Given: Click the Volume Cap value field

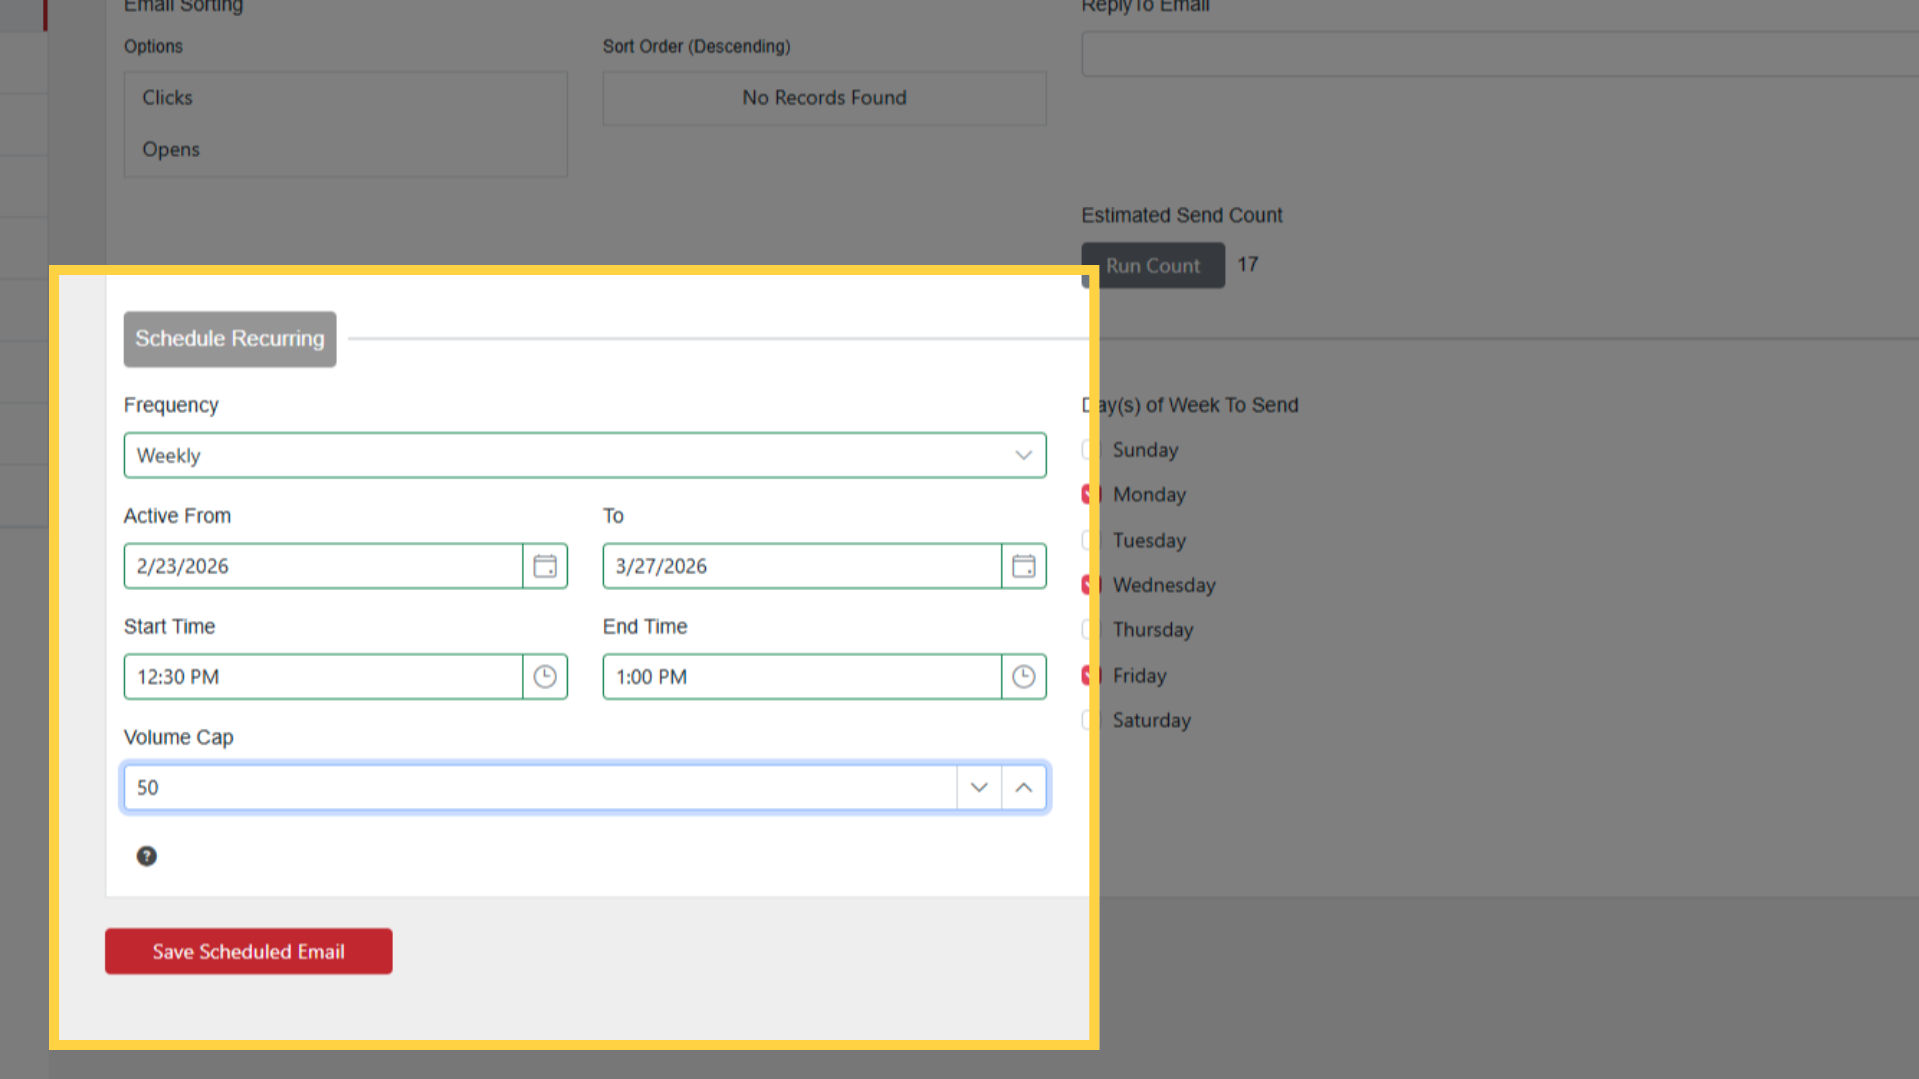Looking at the screenshot, I should coord(540,788).
